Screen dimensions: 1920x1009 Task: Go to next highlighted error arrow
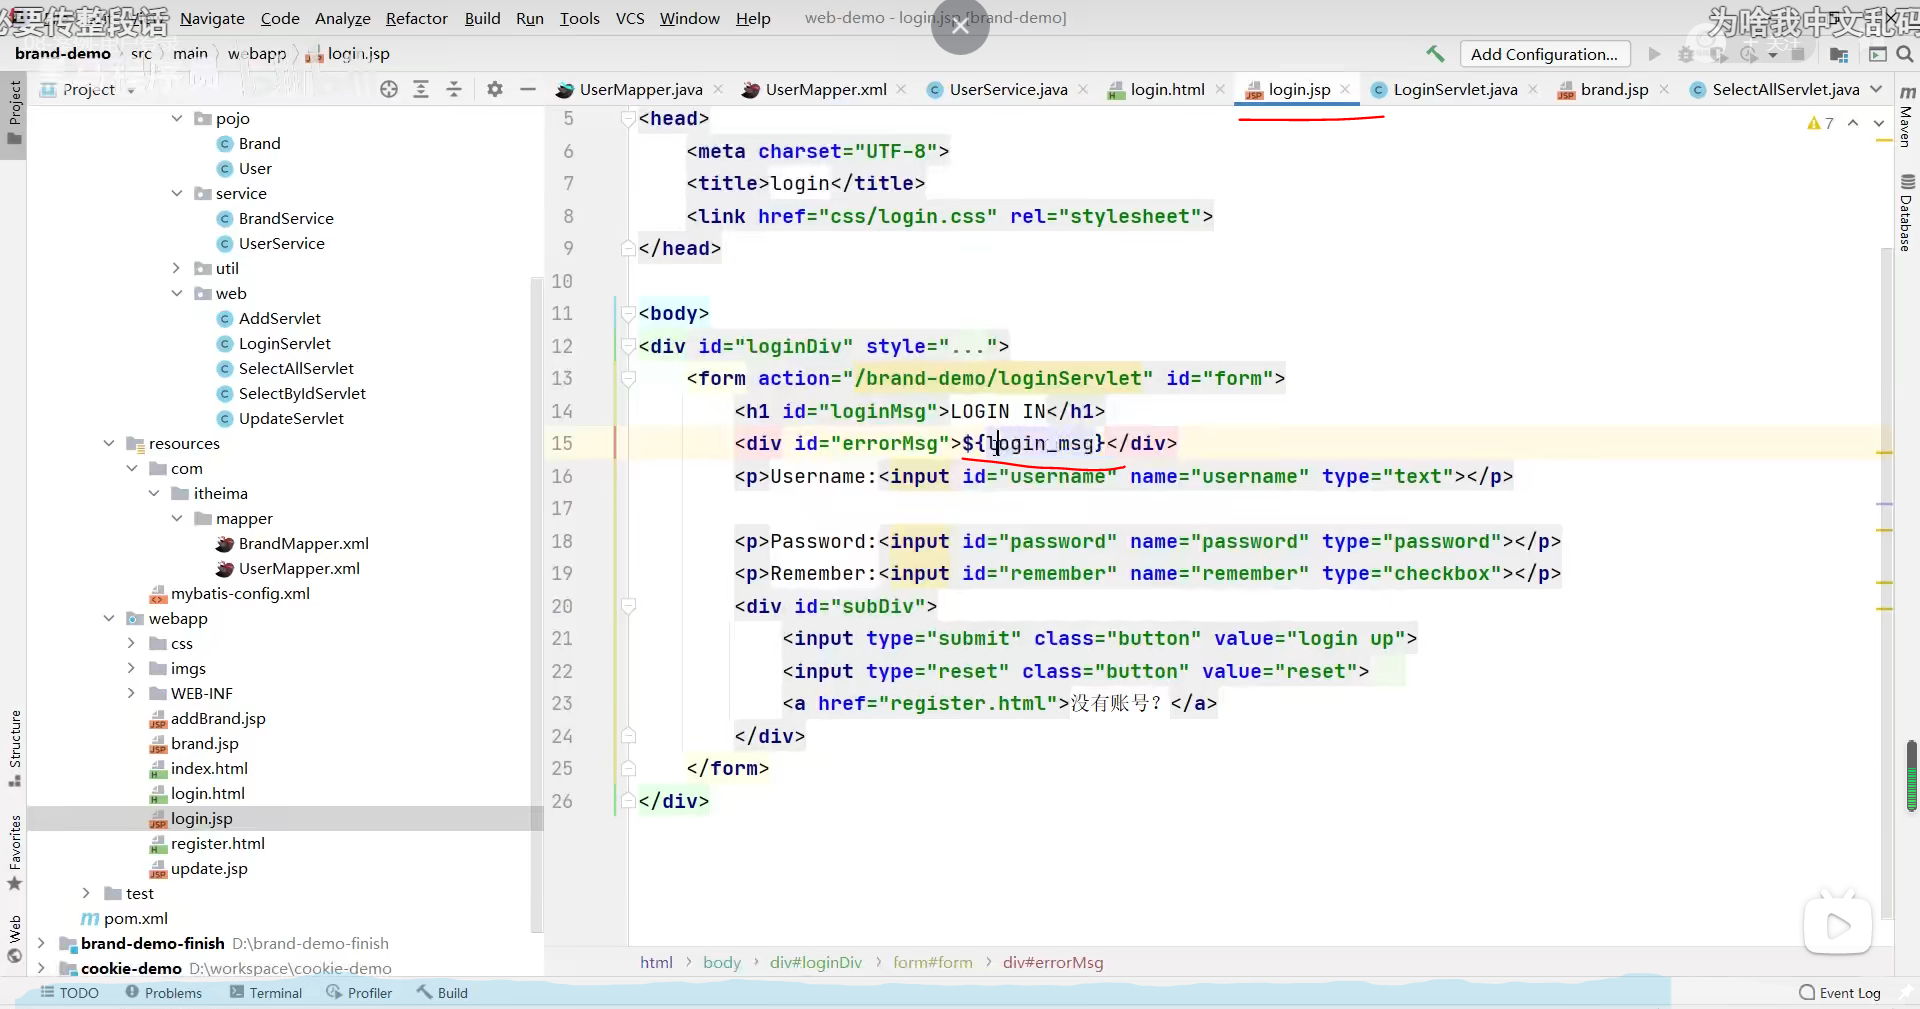[1878, 123]
